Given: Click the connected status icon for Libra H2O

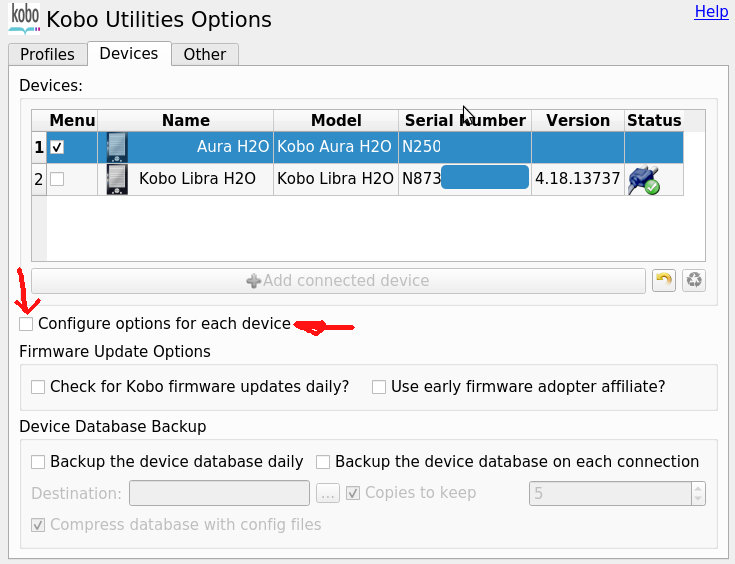Looking at the screenshot, I should tap(643, 180).
